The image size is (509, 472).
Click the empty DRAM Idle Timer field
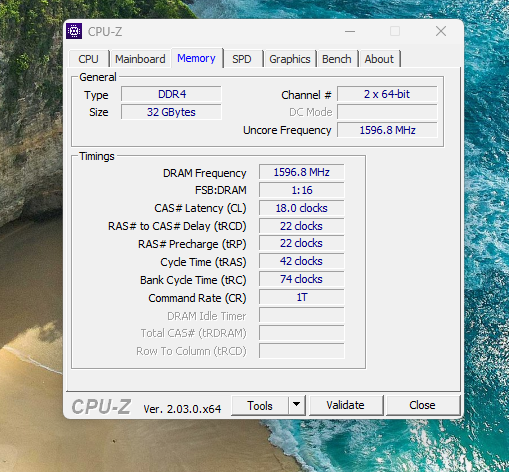point(302,315)
